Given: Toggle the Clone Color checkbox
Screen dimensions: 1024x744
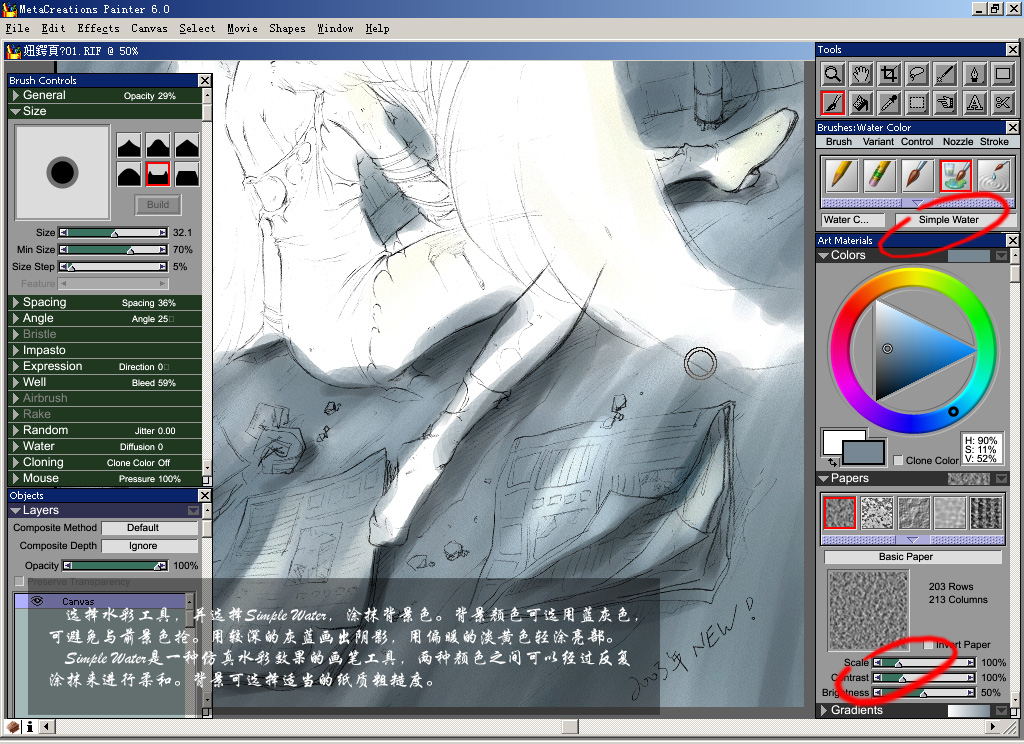Looking at the screenshot, I should click(x=898, y=460).
